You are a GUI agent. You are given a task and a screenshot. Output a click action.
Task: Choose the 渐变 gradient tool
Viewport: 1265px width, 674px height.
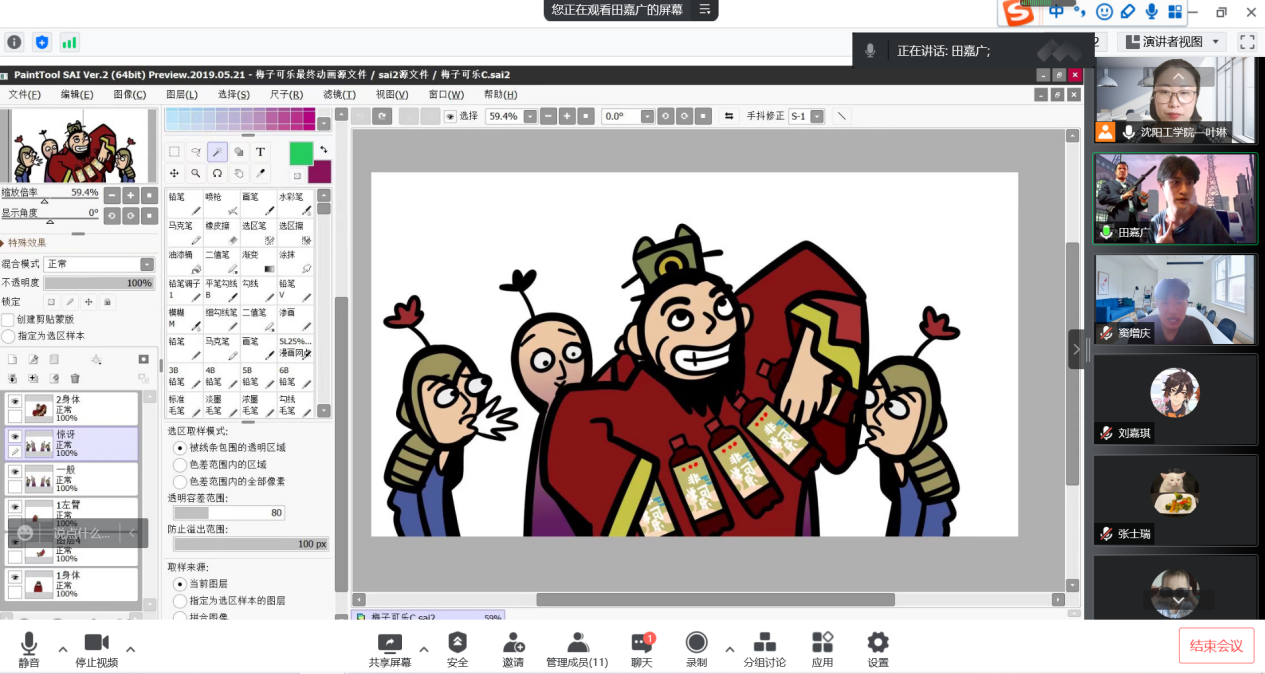click(258, 262)
